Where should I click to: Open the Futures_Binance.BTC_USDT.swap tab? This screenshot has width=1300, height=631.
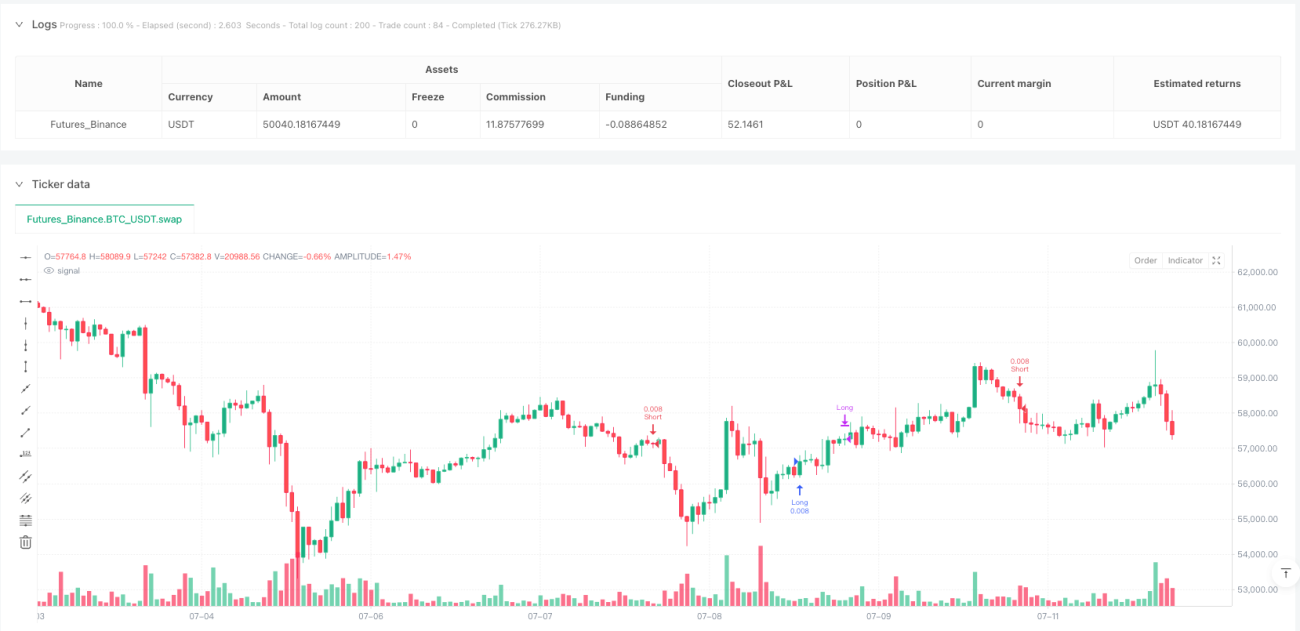[105, 218]
